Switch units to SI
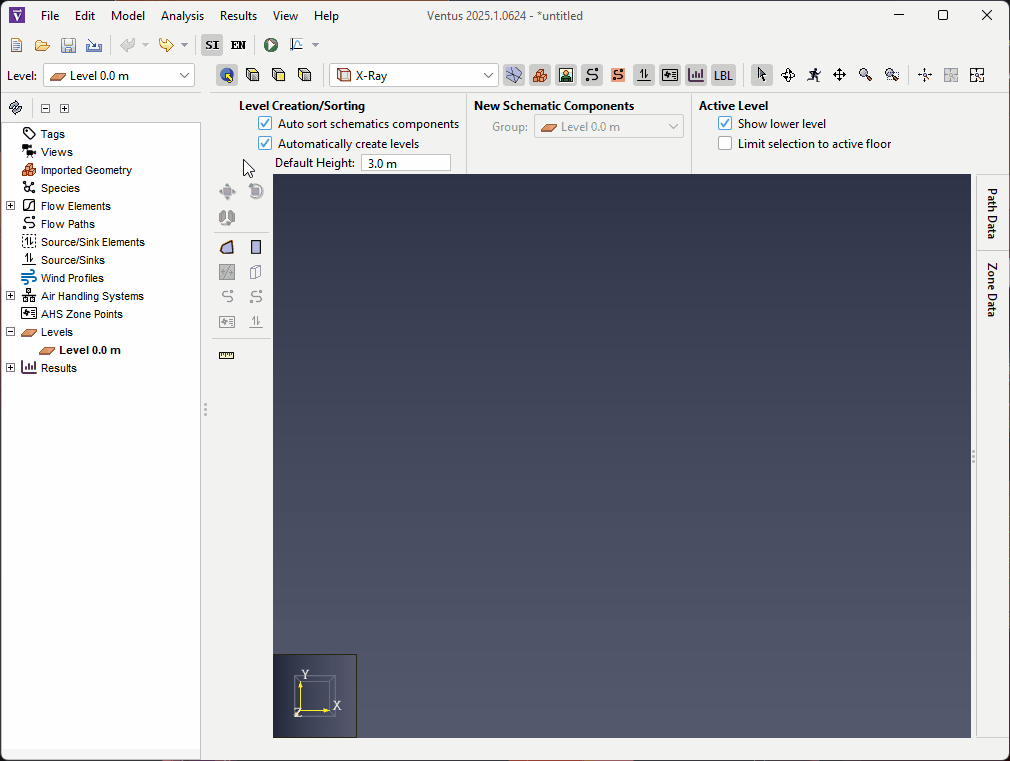Screen dimensions: 1010x761 (x=212, y=45)
